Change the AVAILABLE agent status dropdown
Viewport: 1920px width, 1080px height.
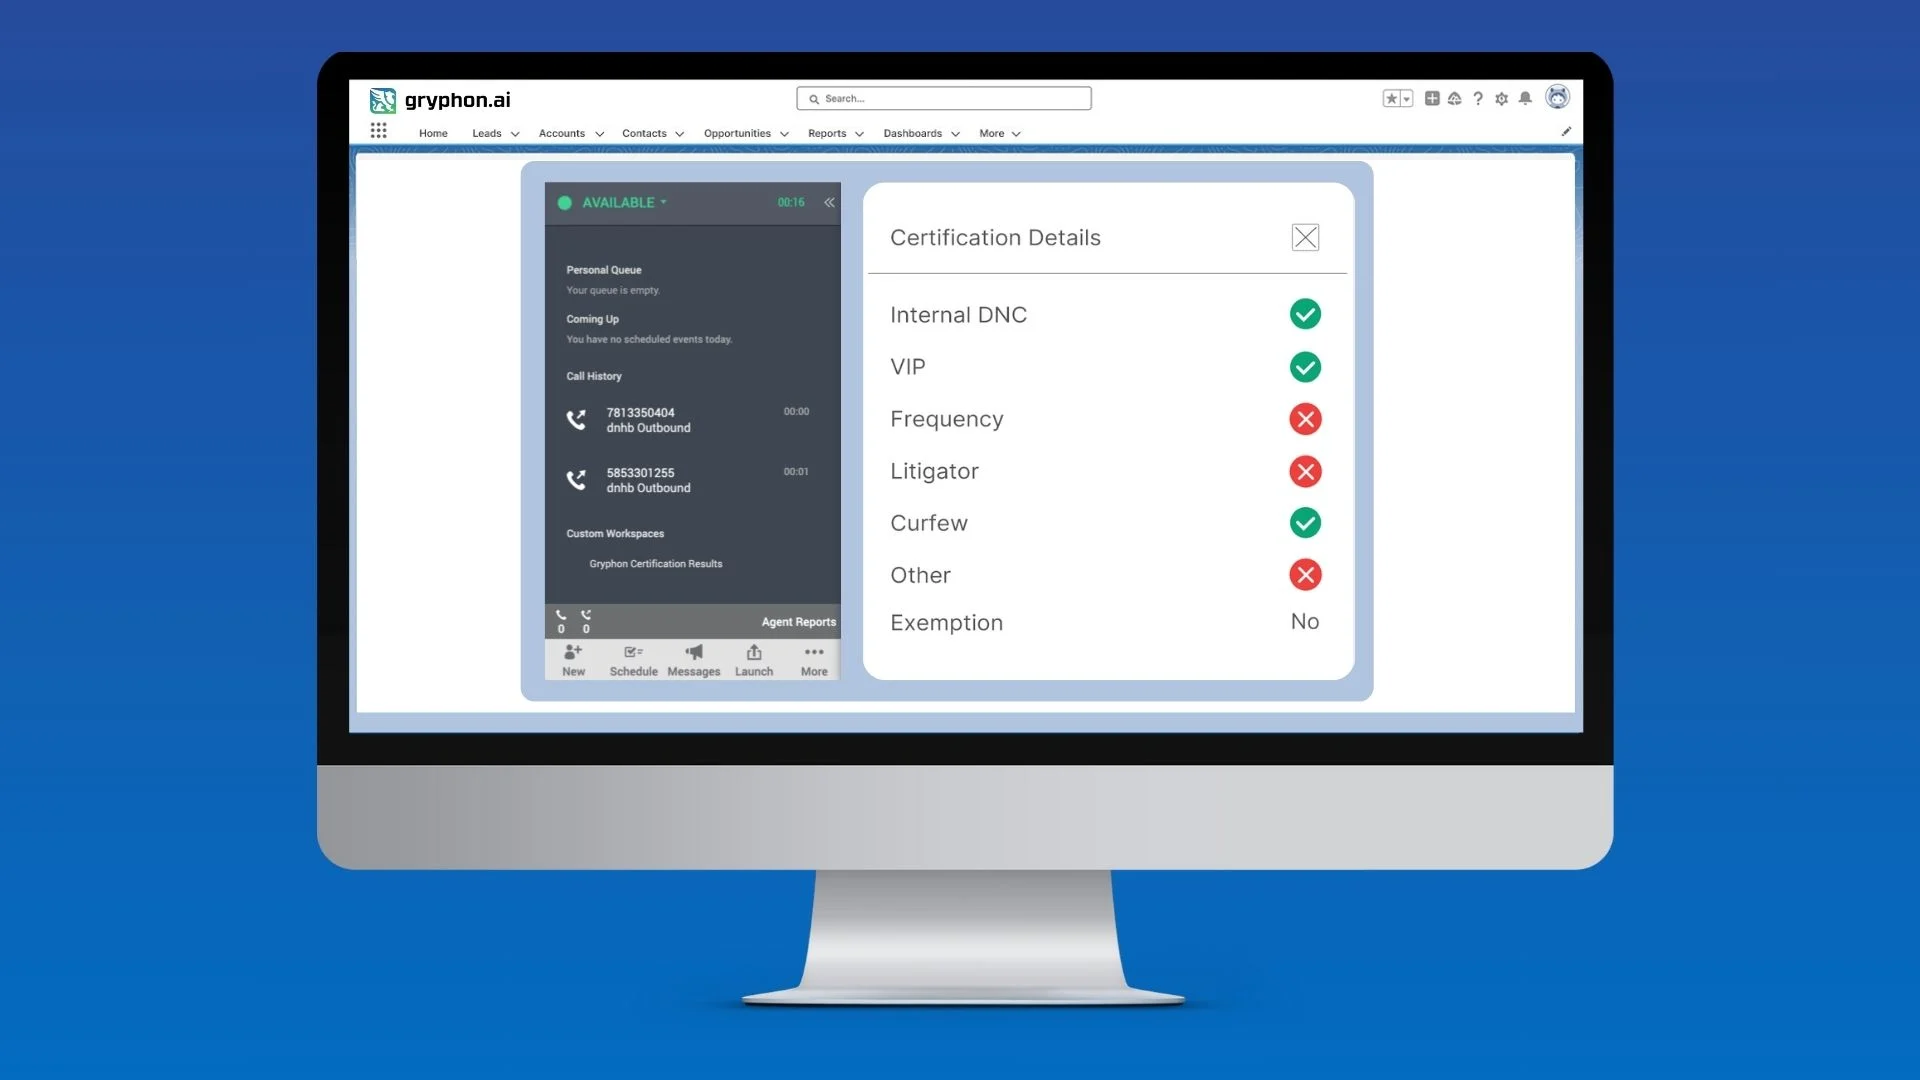point(624,202)
